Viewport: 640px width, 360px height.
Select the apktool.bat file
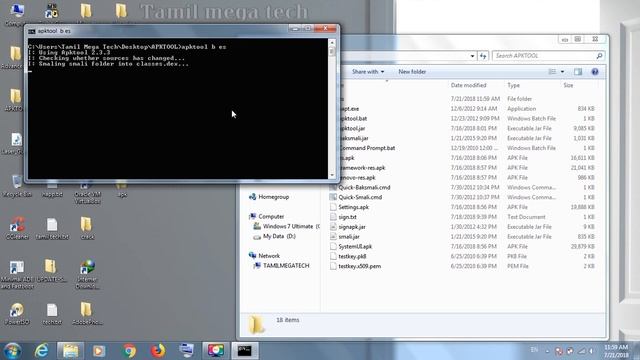pyautogui.click(x=353, y=119)
